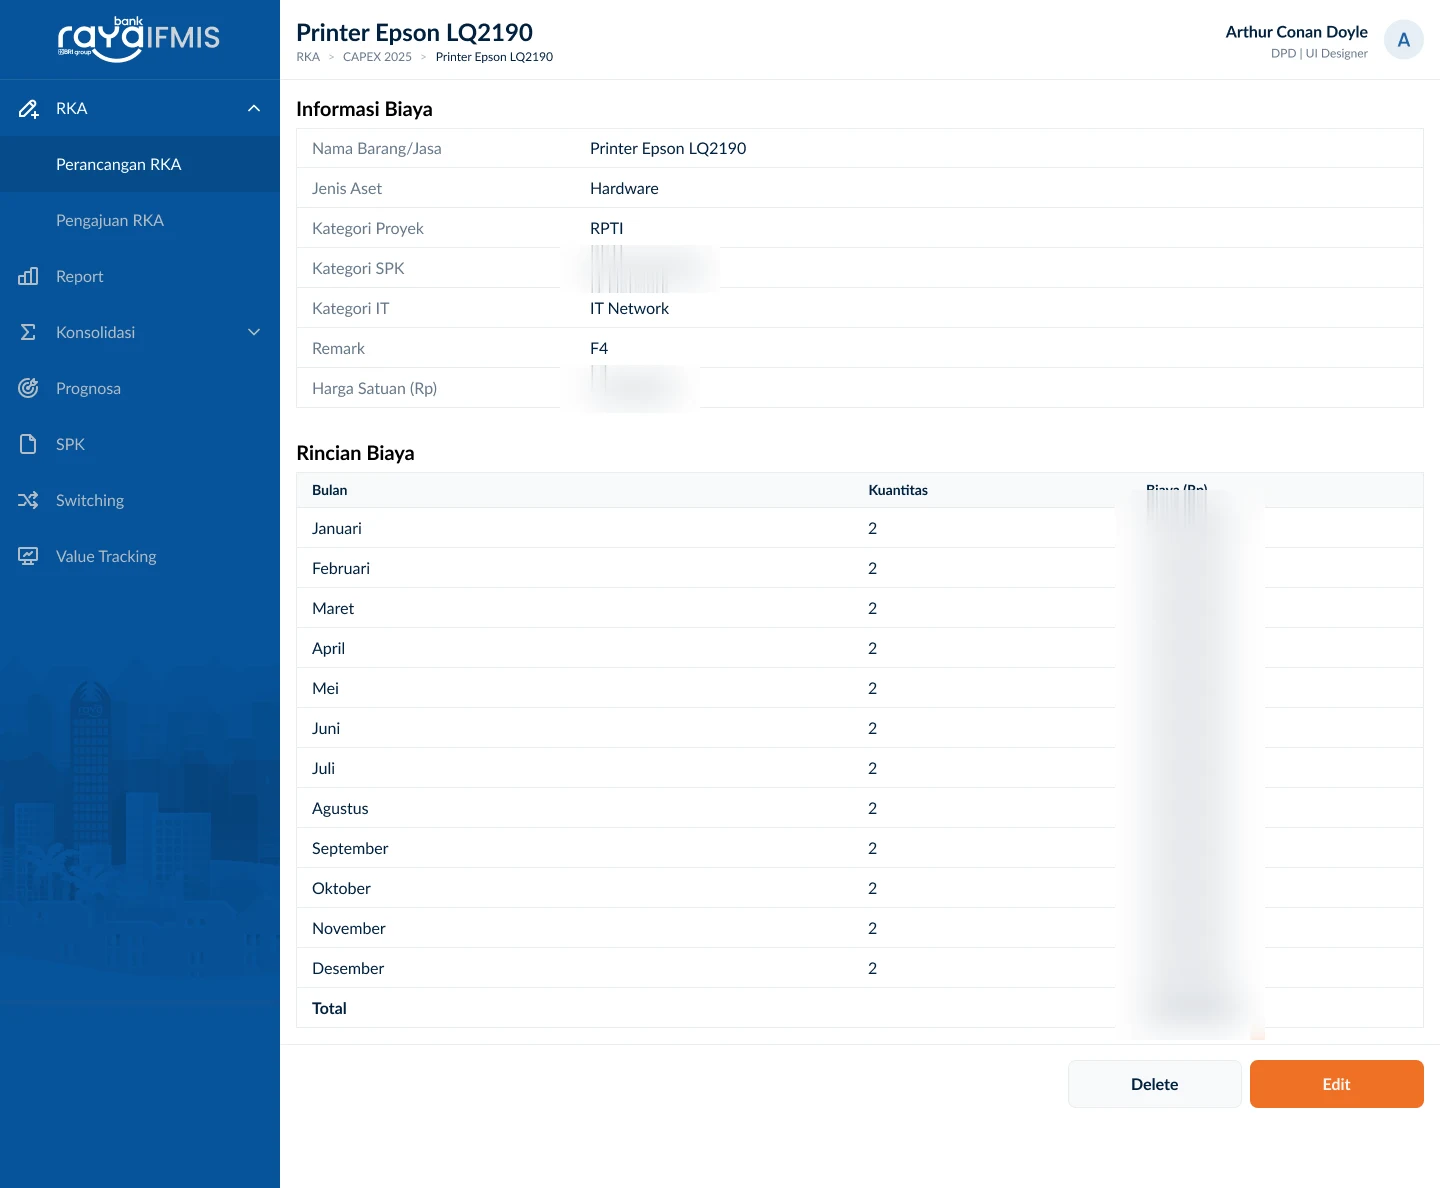
Task: Click the Bulan column header
Action: [329, 490]
